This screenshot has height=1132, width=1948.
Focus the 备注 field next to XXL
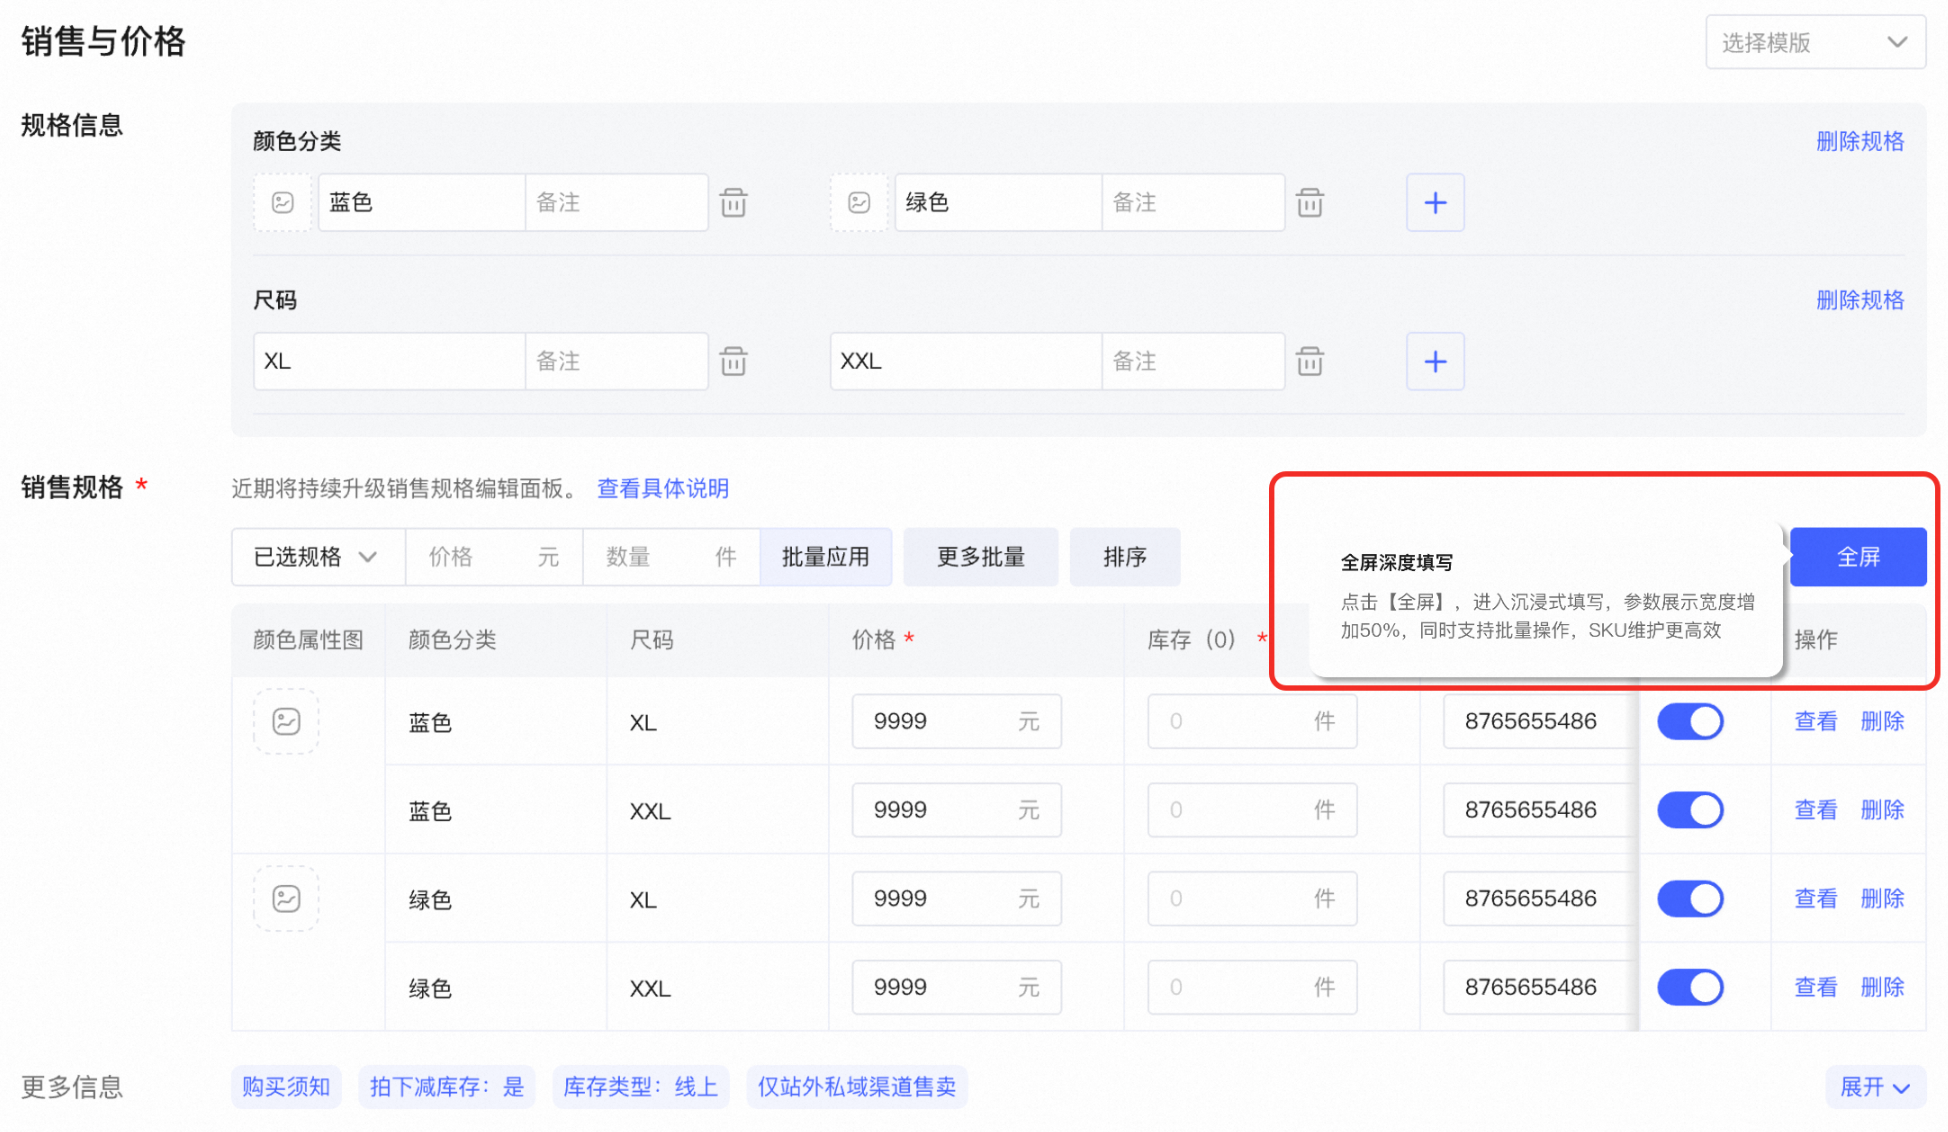pyautogui.click(x=1193, y=361)
